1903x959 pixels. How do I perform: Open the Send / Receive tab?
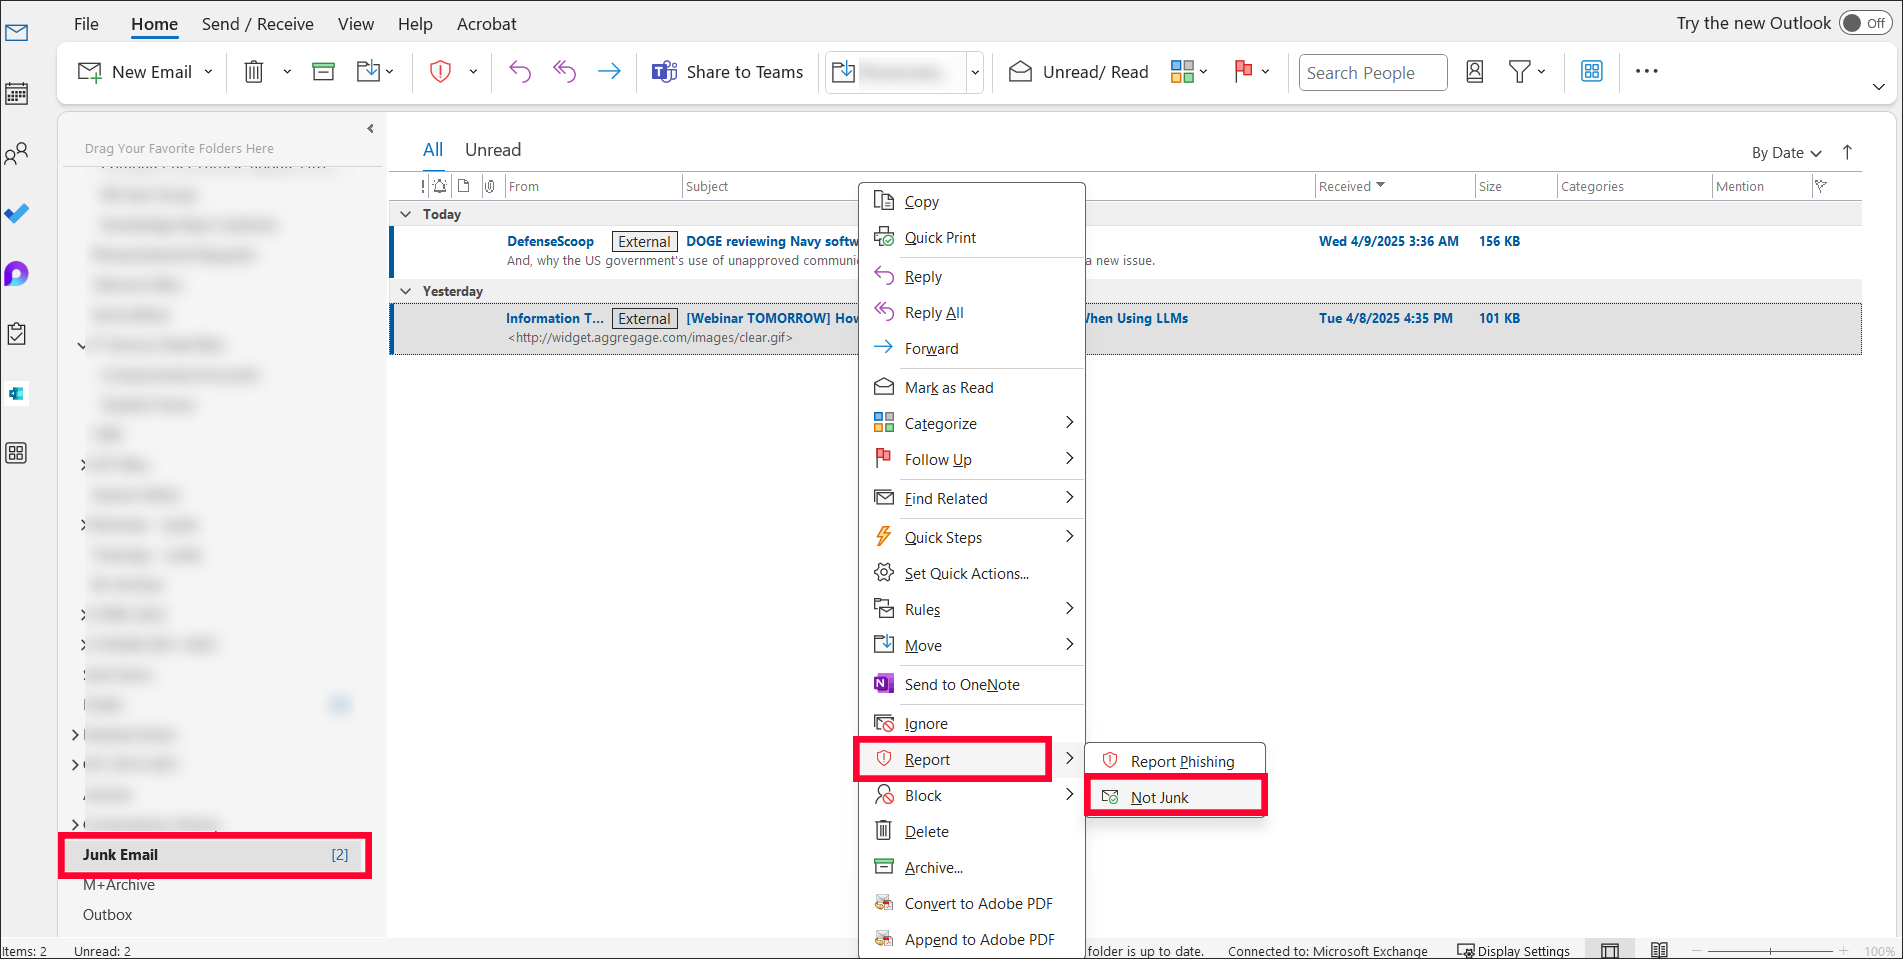click(x=257, y=24)
